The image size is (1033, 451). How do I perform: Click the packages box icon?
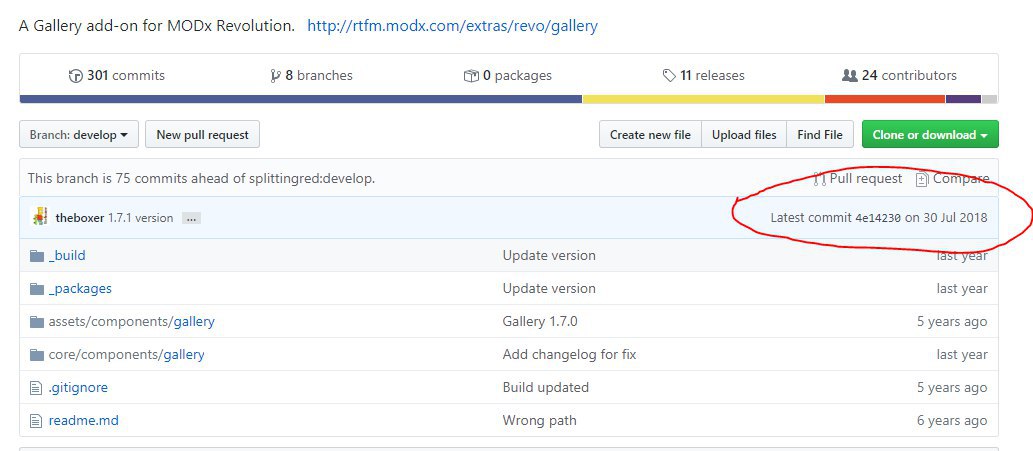point(471,76)
